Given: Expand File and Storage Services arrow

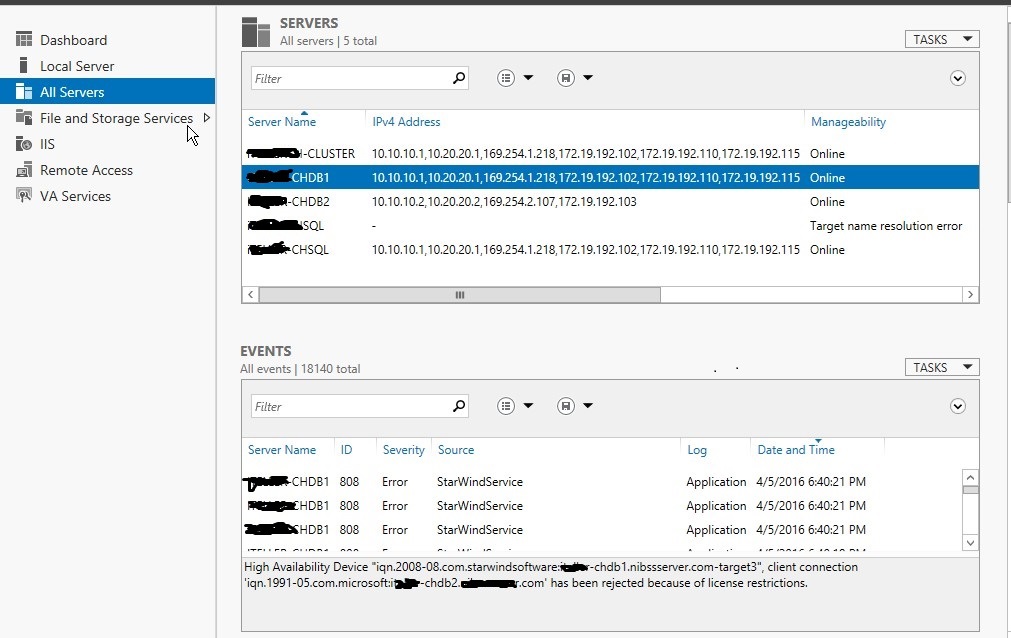Looking at the screenshot, I should tap(206, 117).
